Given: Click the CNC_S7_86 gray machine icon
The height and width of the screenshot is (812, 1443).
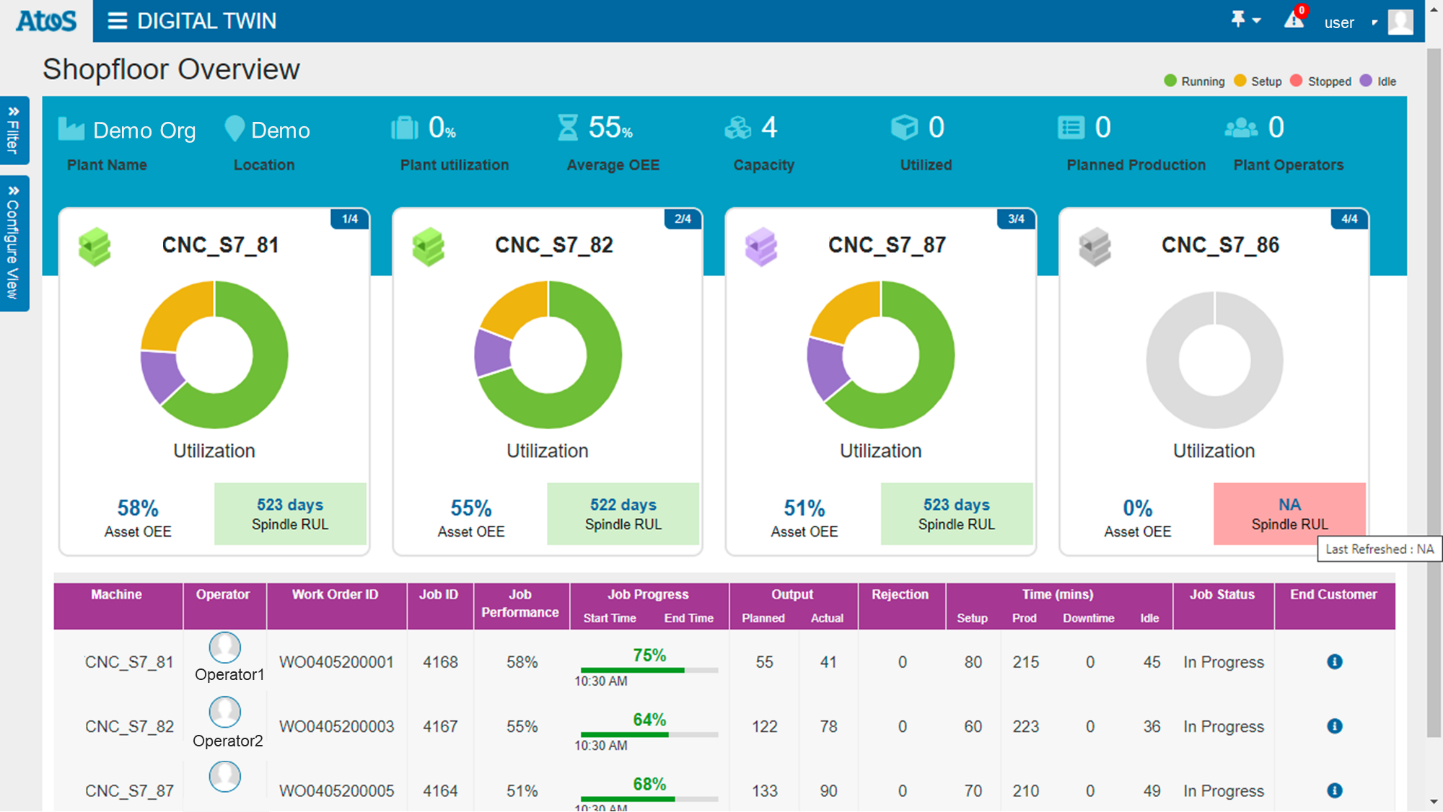Looking at the screenshot, I should click(x=1095, y=246).
